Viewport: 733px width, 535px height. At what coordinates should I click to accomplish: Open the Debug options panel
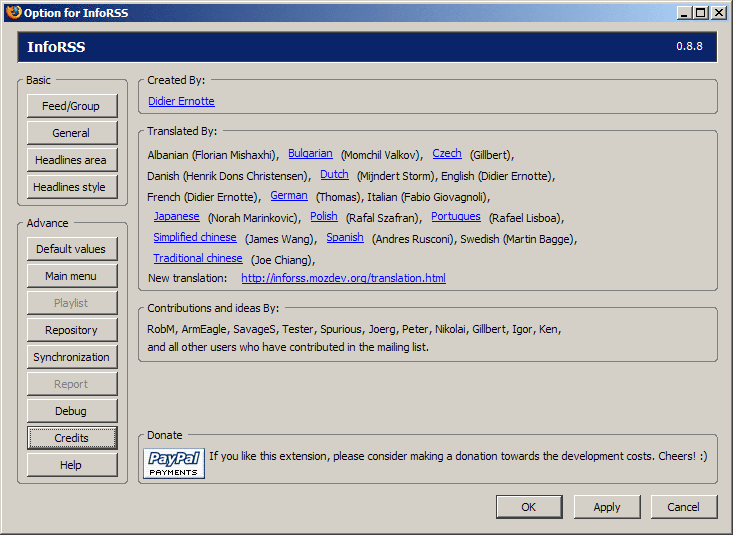click(x=72, y=411)
